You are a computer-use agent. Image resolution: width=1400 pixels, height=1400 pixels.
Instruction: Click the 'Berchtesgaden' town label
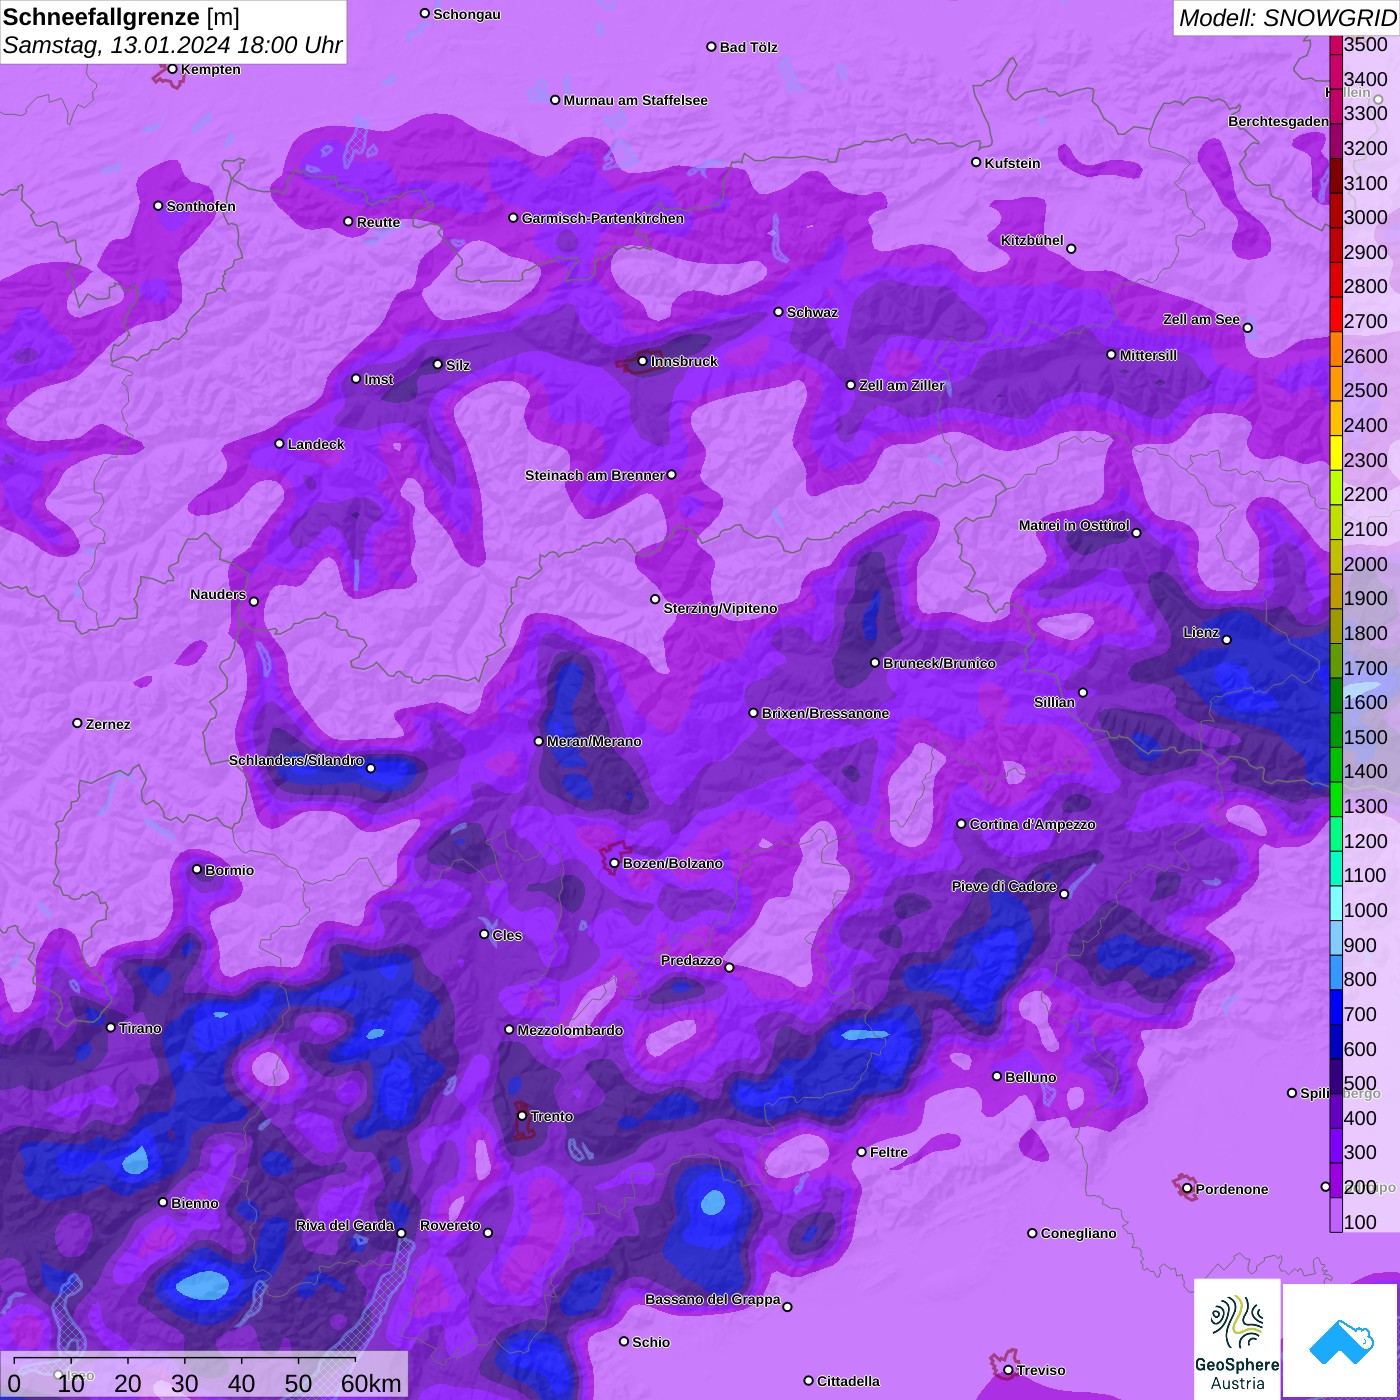[1278, 121]
